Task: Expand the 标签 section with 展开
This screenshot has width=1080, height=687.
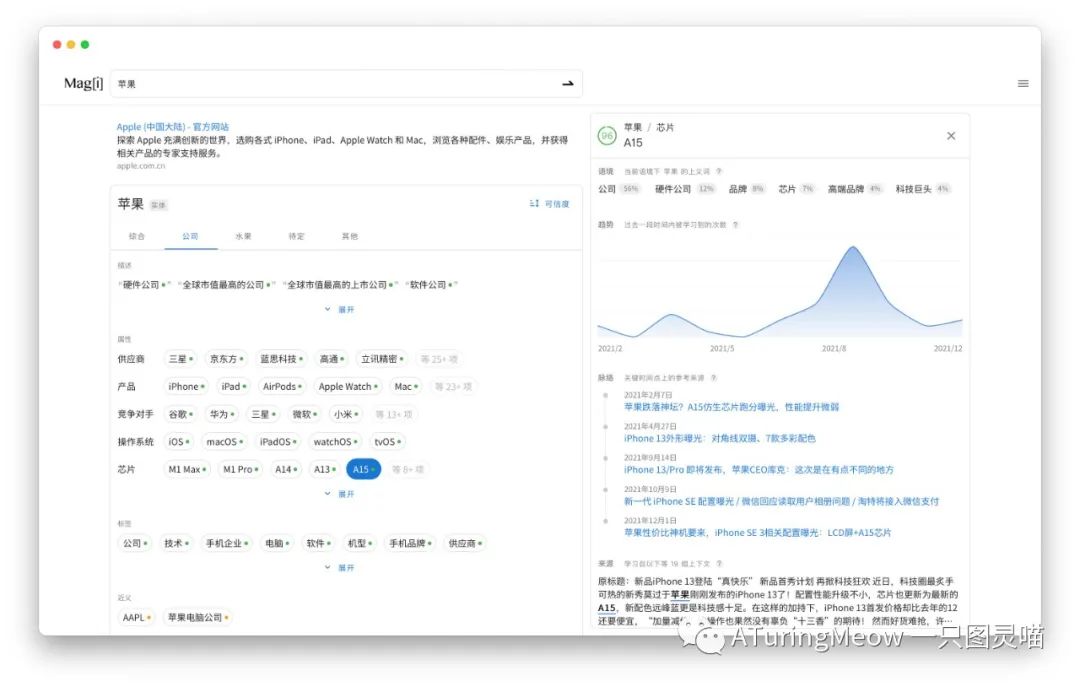Action: 340,567
